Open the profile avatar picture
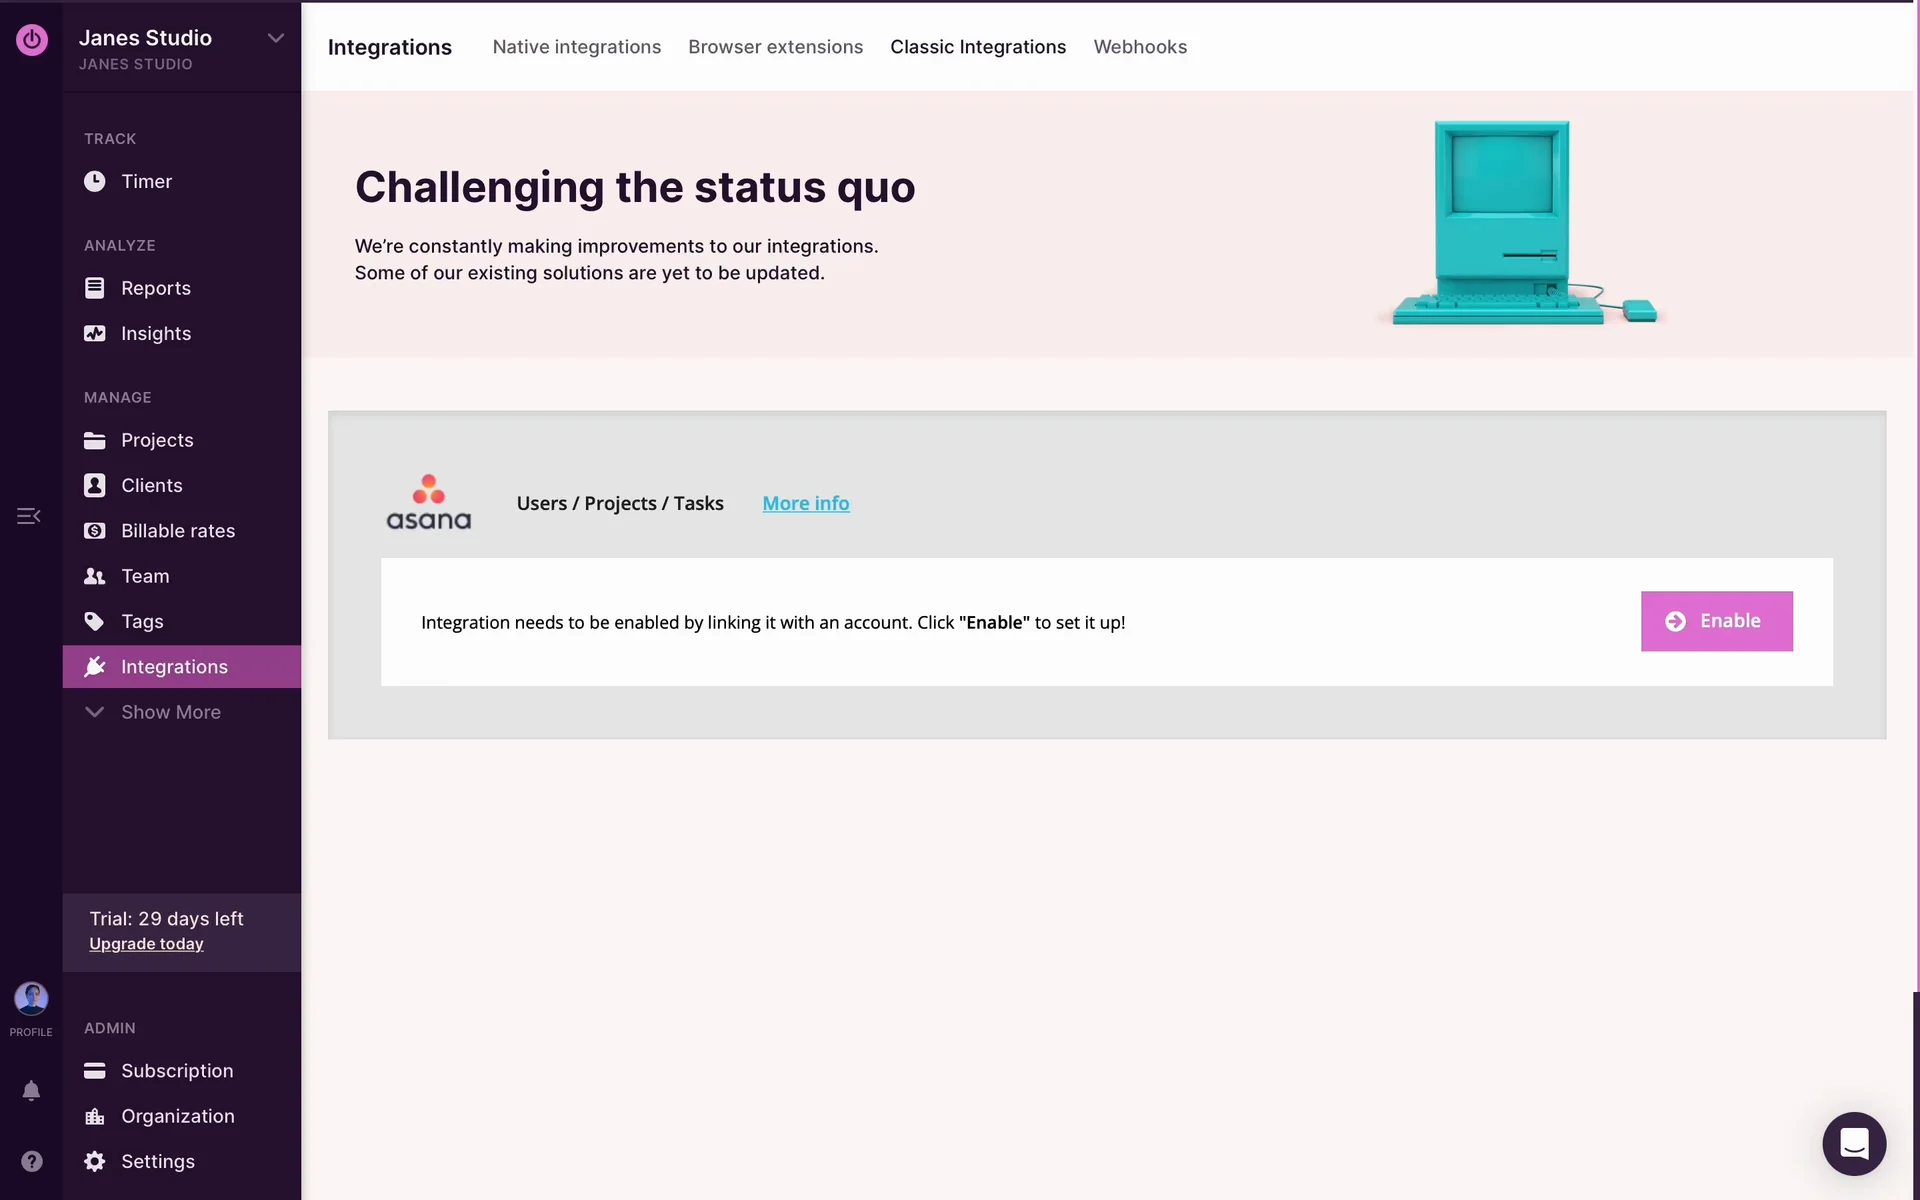Screen dimensions: 1920x1200 click(31, 998)
